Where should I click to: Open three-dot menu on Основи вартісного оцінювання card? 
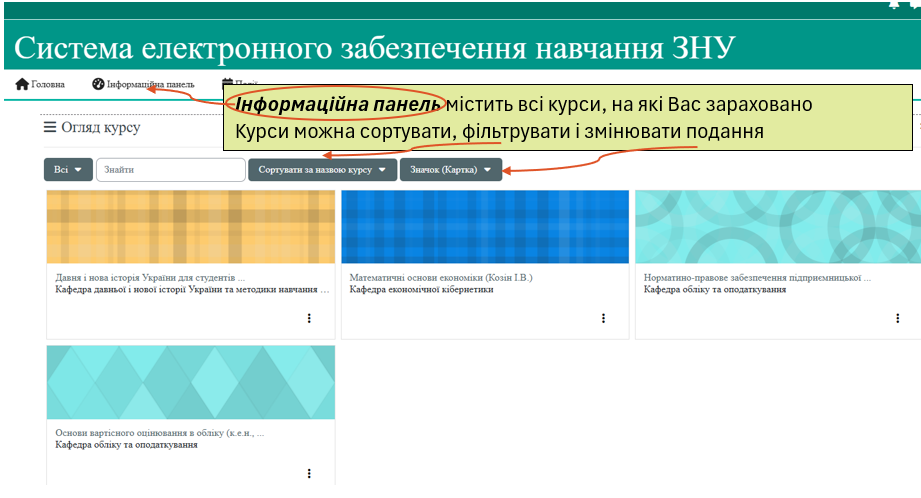309,473
